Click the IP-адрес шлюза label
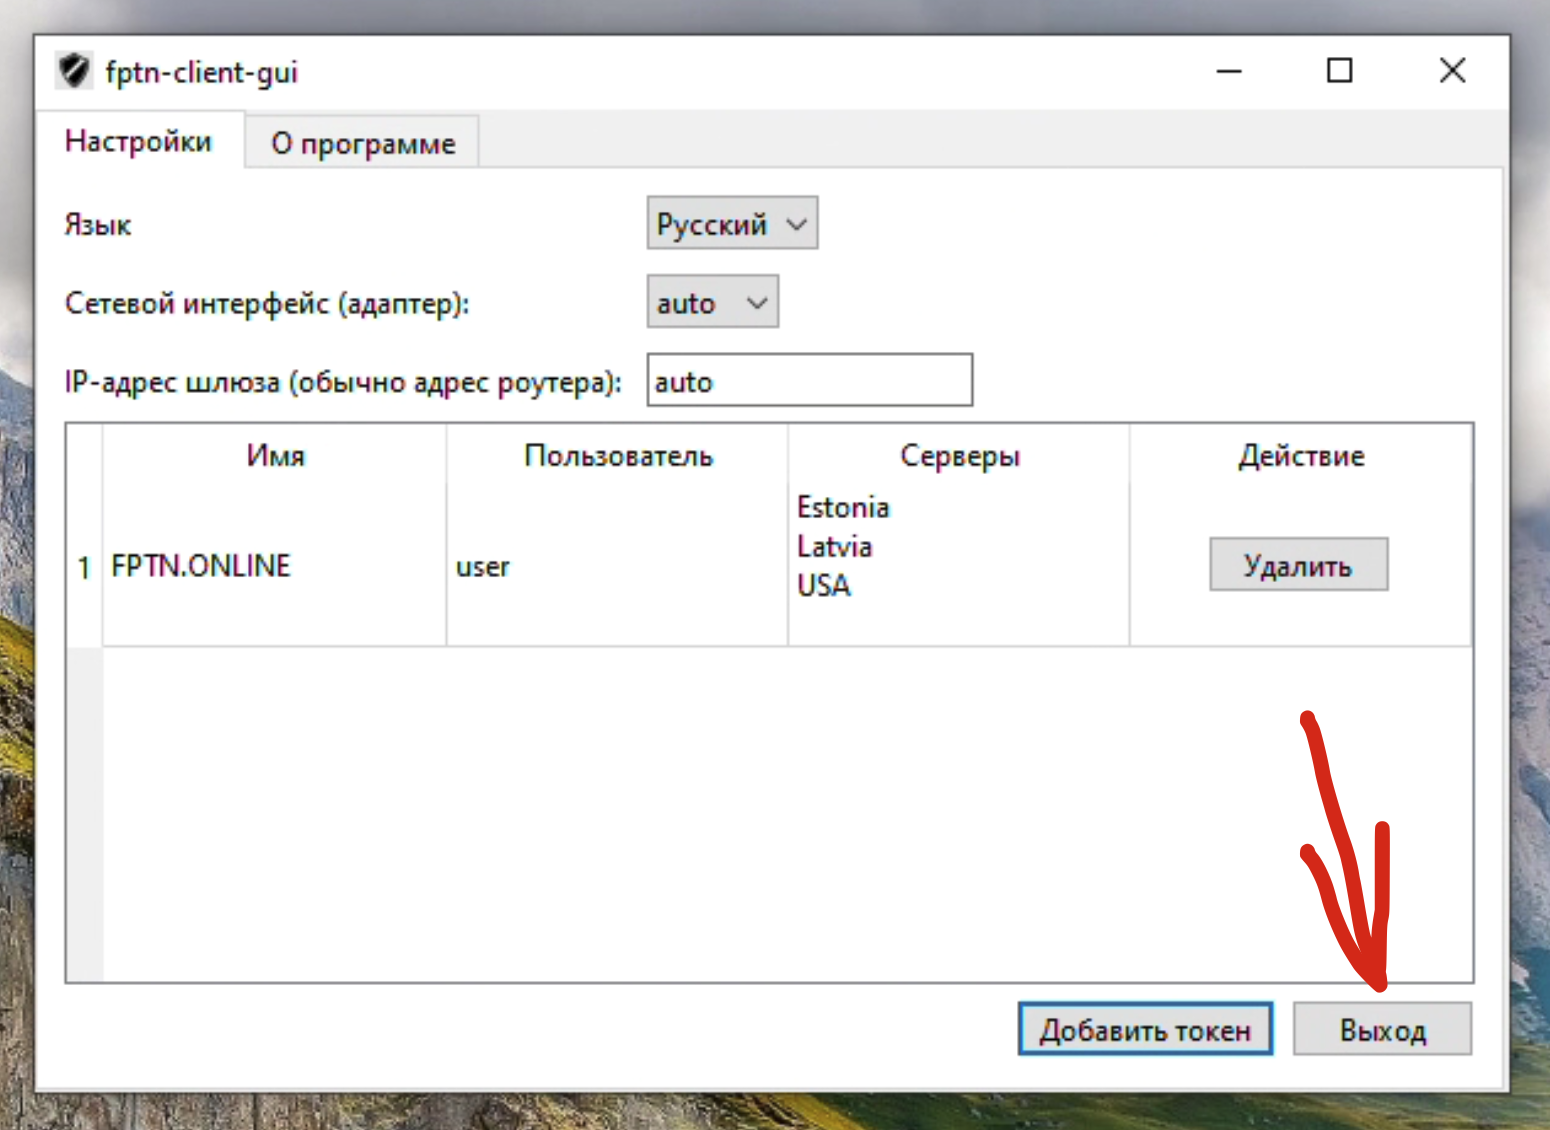The image size is (1550, 1130). tap(343, 382)
